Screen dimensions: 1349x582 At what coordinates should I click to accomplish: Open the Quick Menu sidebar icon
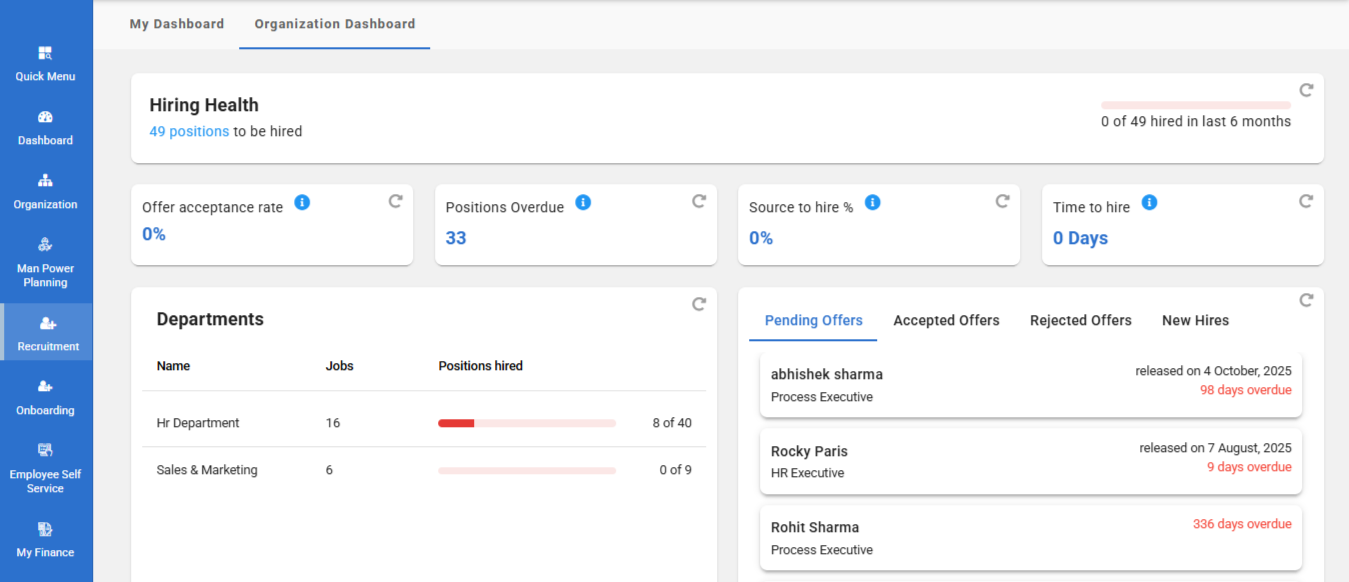click(45, 54)
